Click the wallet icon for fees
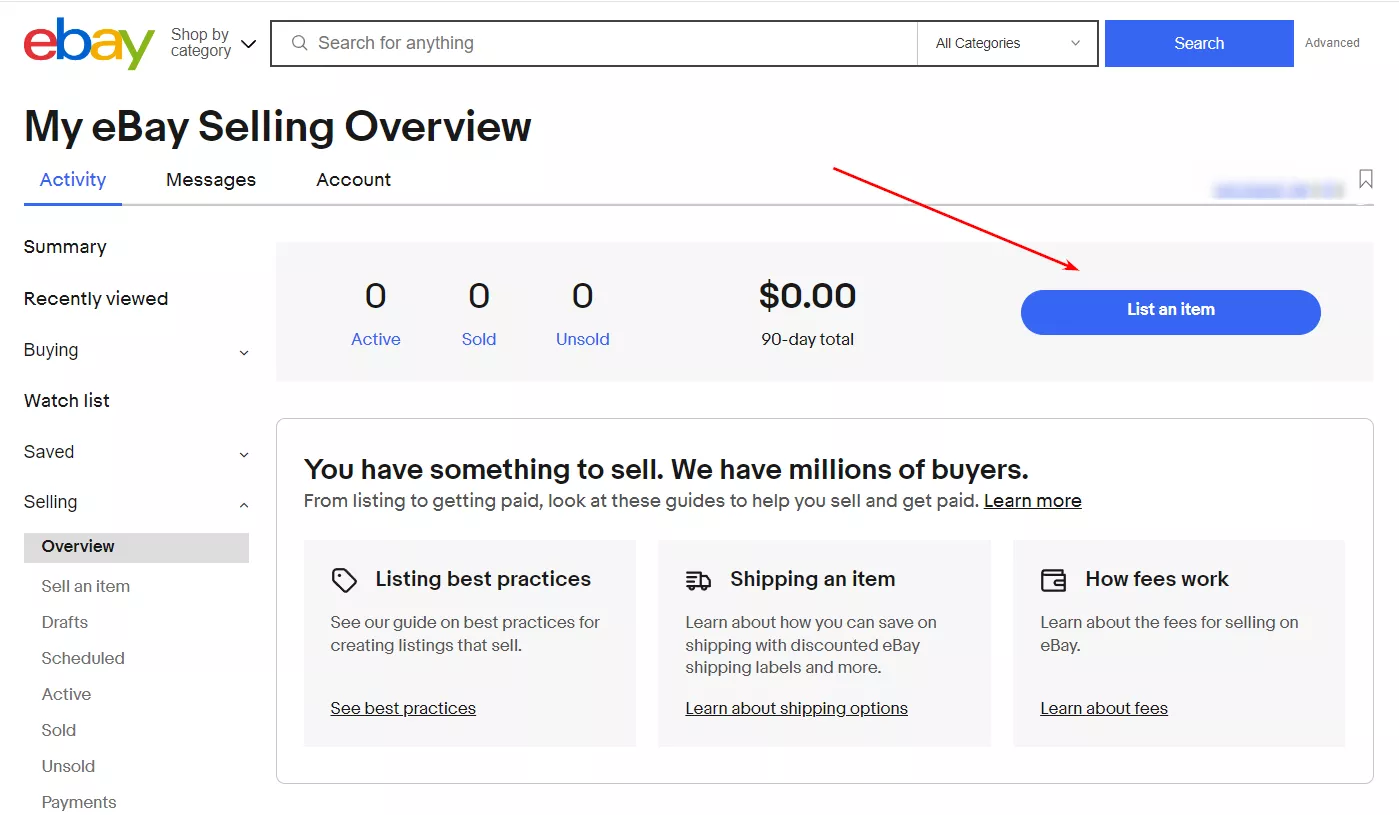 (x=1053, y=580)
